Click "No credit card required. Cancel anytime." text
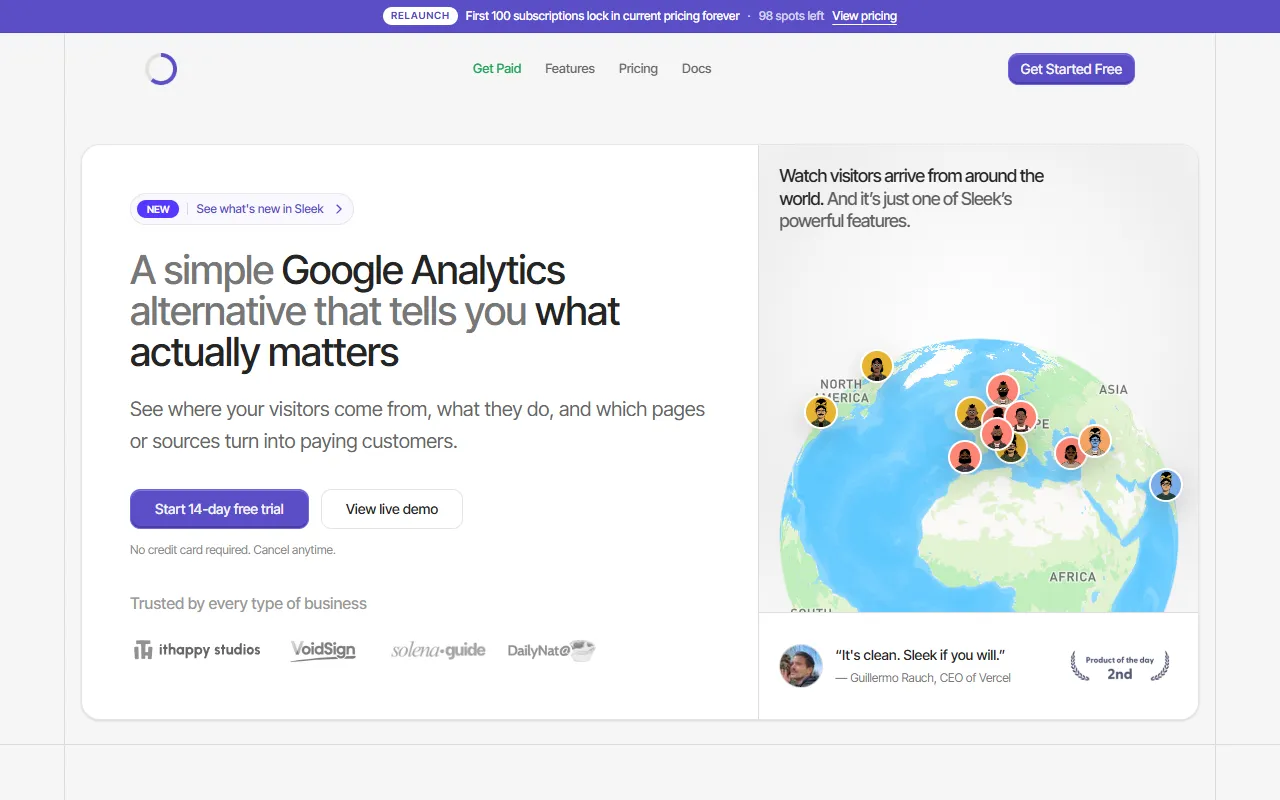 pyautogui.click(x=233, y=550)
